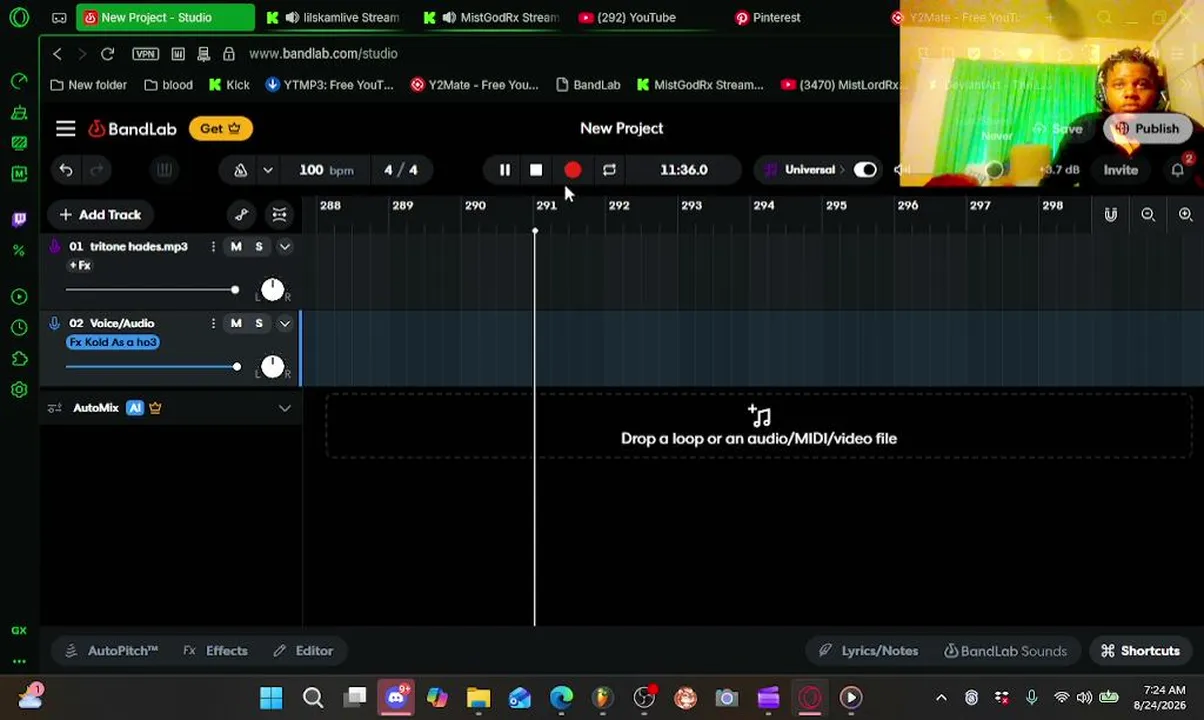Open the metronome settings dropdown arrow
Viewport: 1204px width, 720px height.
[268, 170]
